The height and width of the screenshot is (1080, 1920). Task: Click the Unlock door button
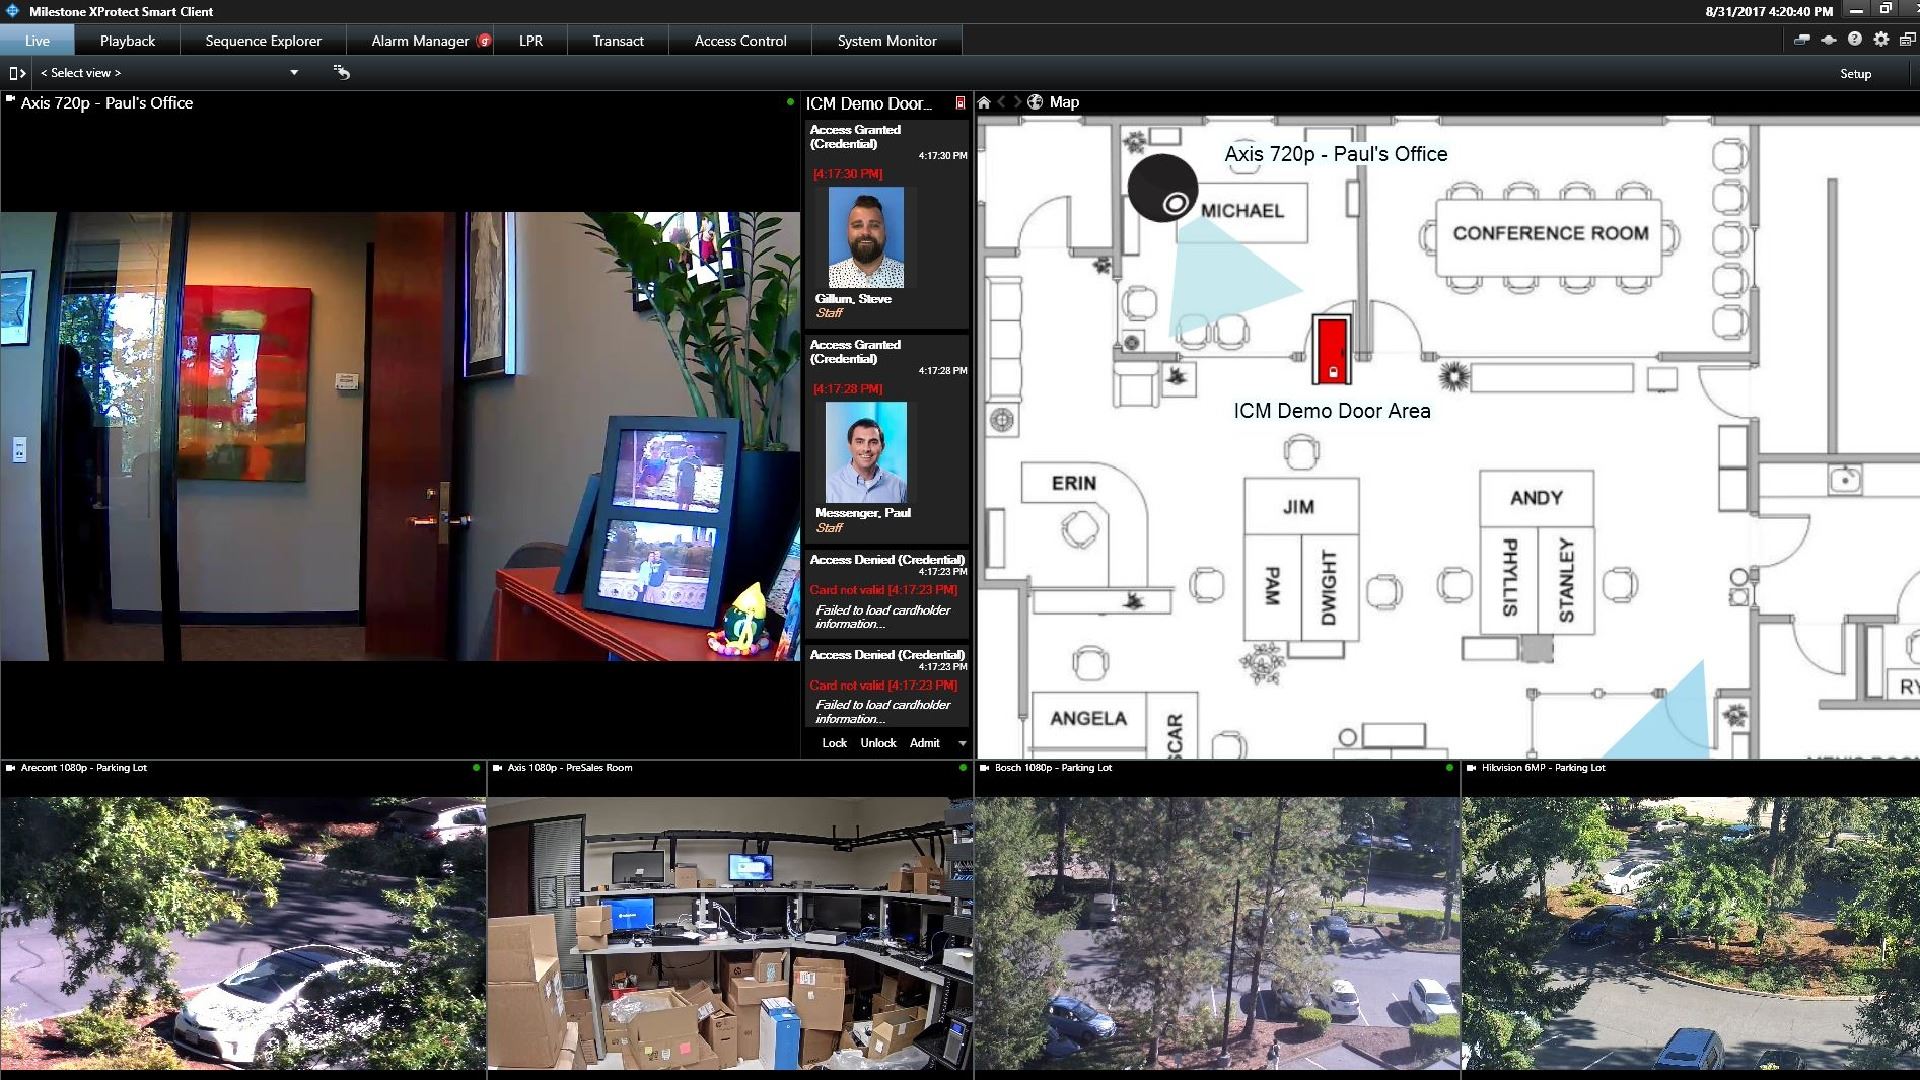(878, 743)
